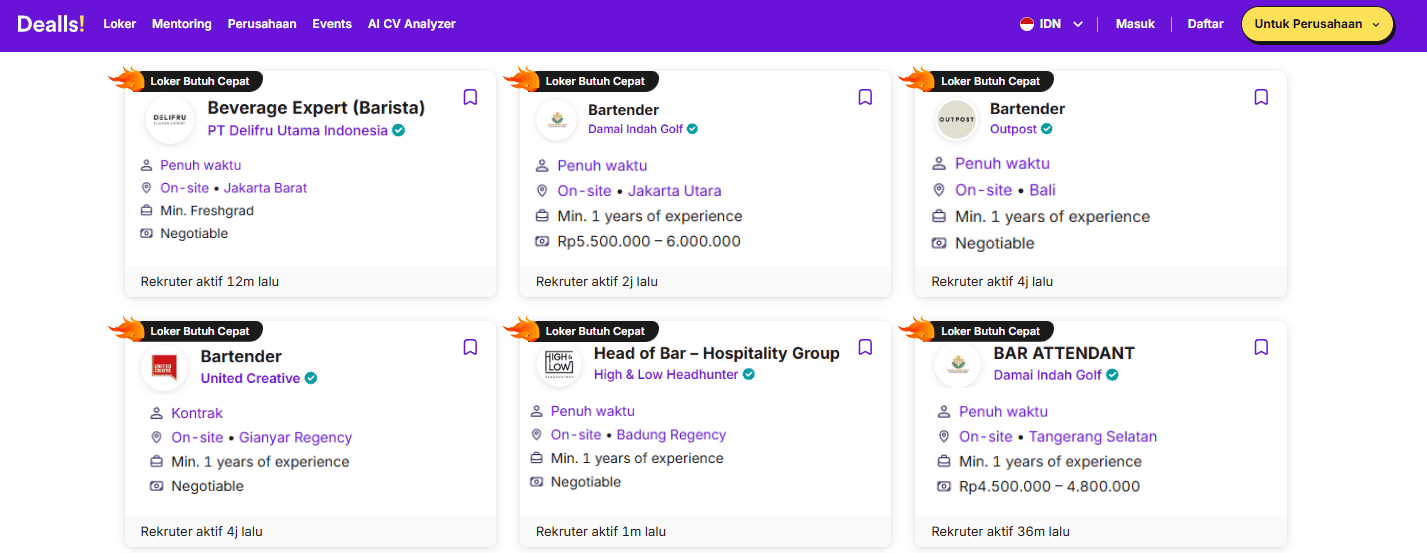Open the IDN language dropdown
The width and height of the screenshot is (1427, 553).
tap(1052, 24)
